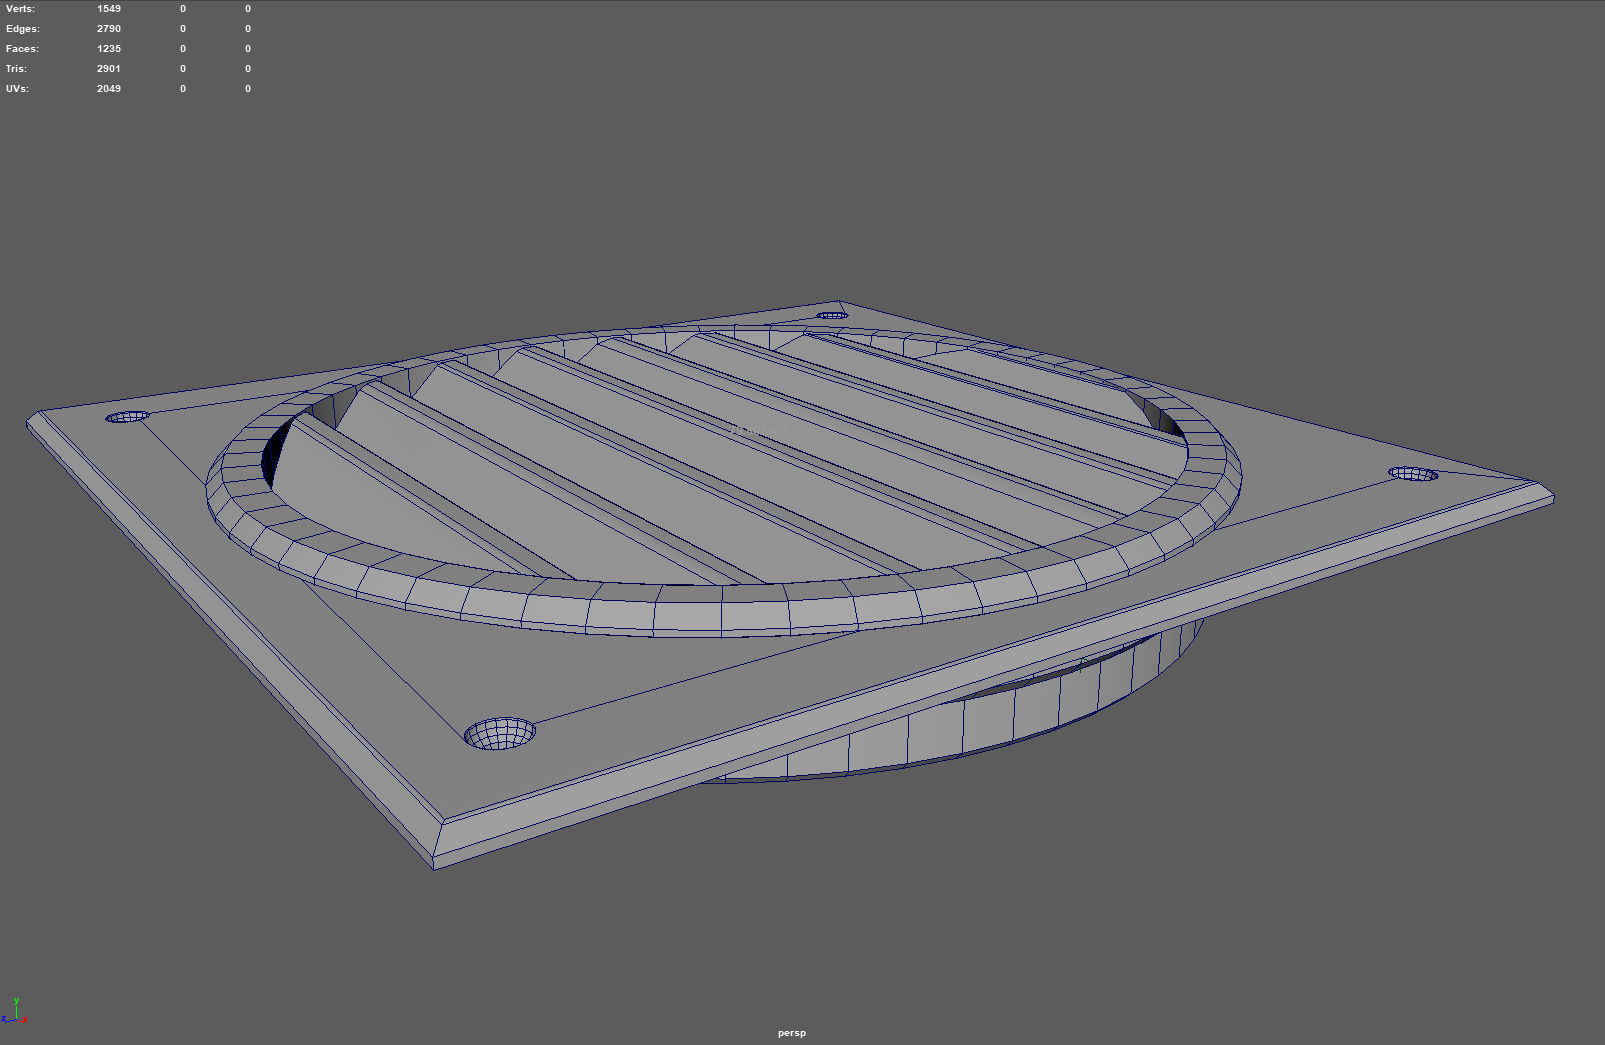Click the Edges: label in the HUD
Image resolution: width=1605 pixels, height=1045 pixels.
[x=22, y=29]
